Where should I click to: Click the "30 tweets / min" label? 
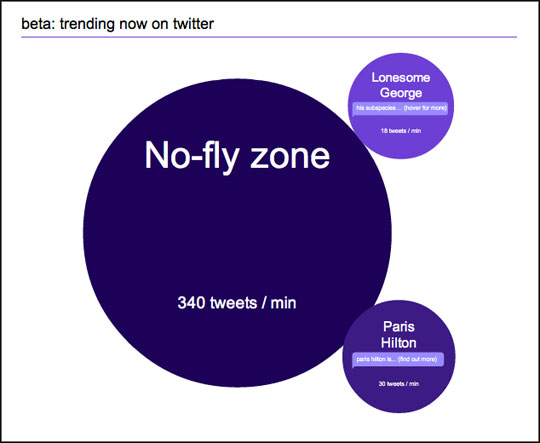tap(399, 384)
